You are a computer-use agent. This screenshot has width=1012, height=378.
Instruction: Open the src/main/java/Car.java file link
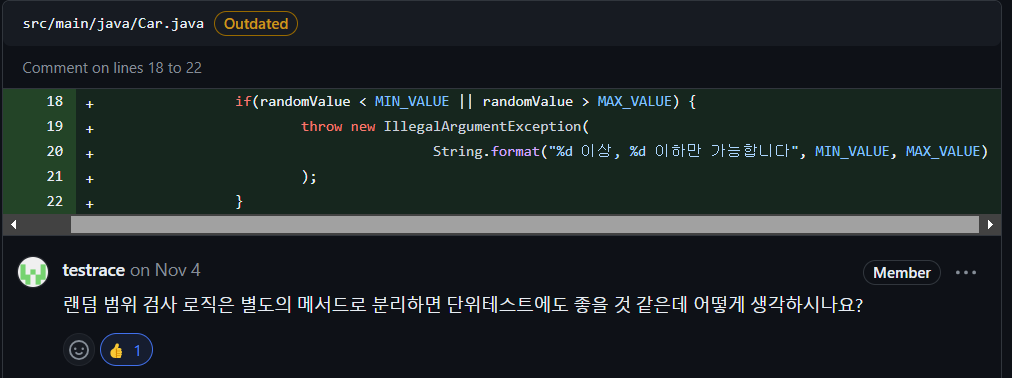(x=114, y=24)
